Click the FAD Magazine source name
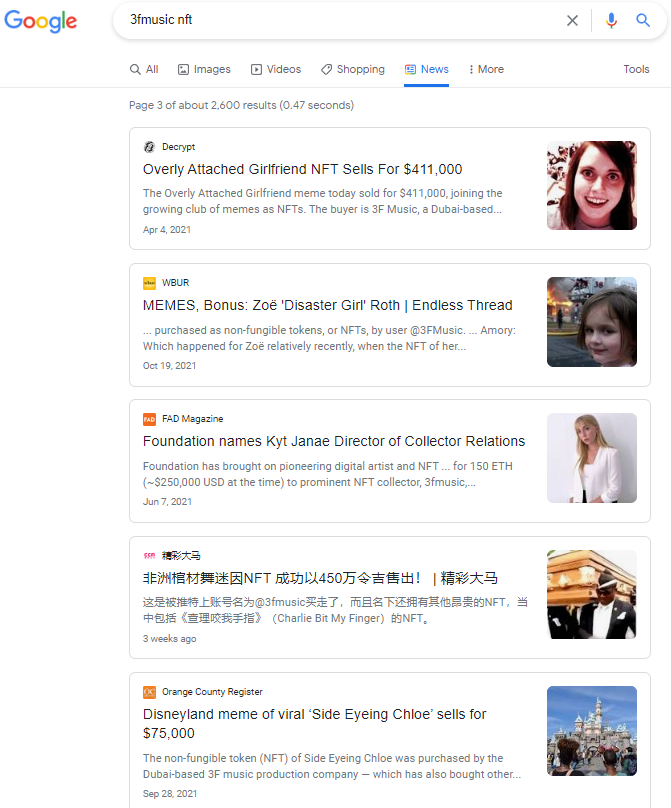 192,419
